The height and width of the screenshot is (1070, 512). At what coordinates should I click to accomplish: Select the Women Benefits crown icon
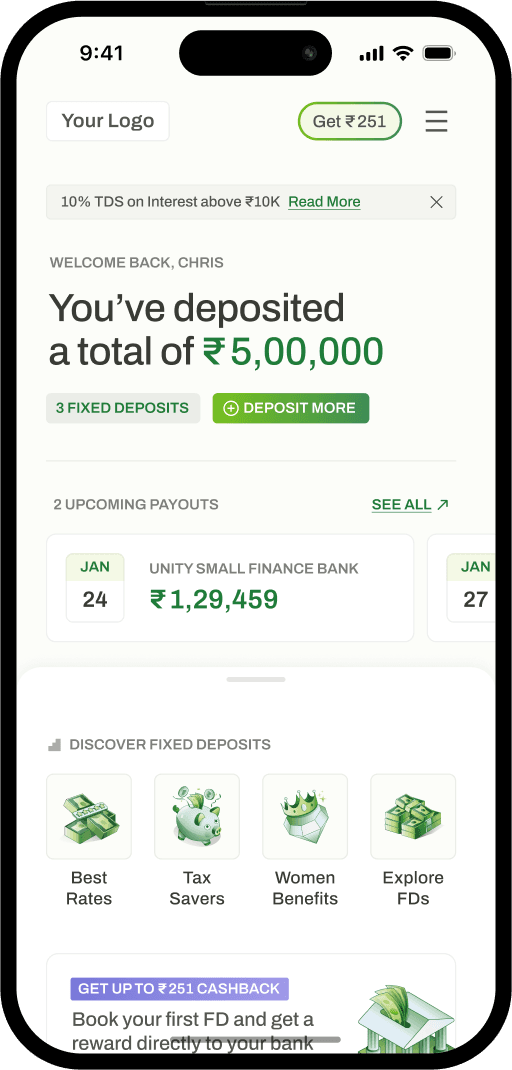305,816
